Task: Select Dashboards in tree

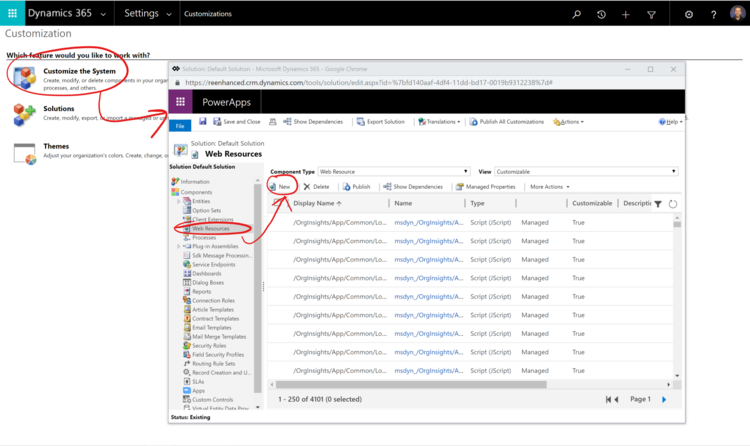Action: (x=207, y=274)
